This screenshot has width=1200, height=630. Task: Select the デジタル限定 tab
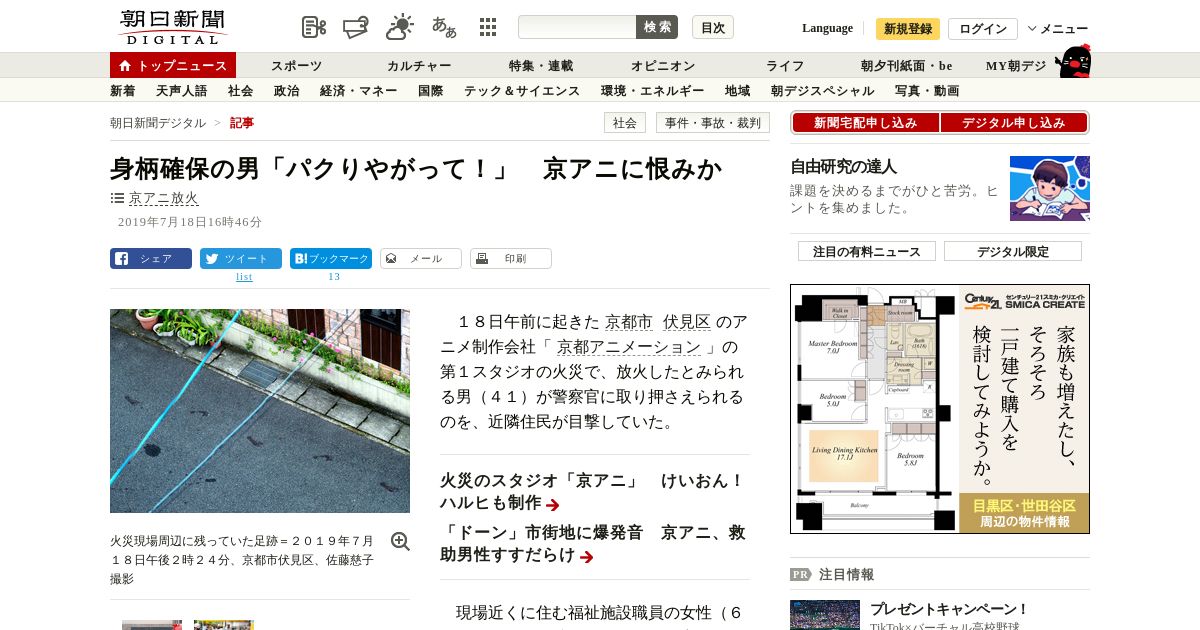1013,251
